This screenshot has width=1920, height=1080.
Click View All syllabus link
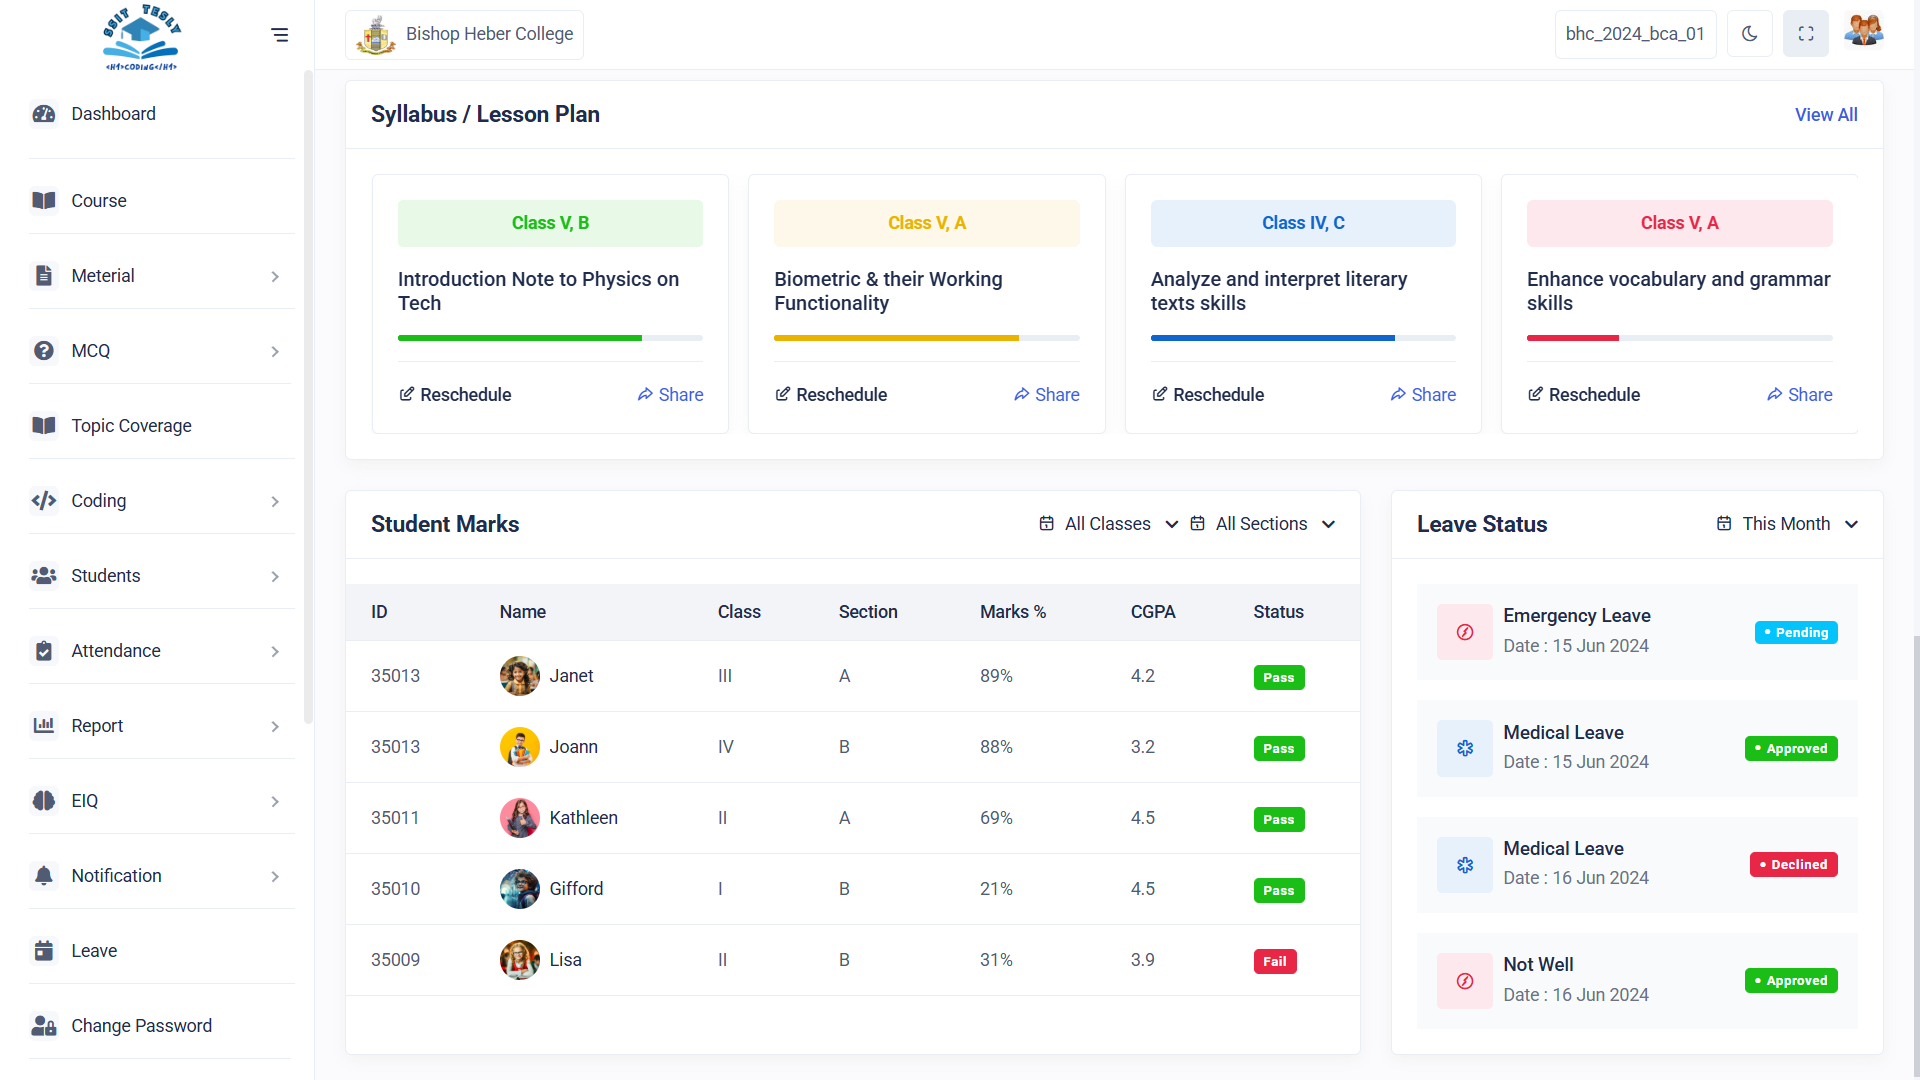coord(1825,115)
